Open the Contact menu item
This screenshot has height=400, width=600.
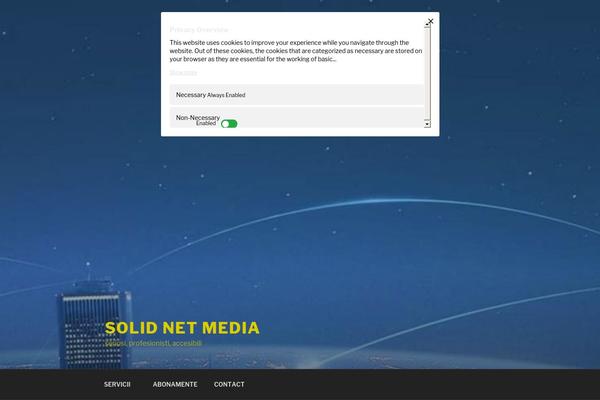click(x=229, y=384)
